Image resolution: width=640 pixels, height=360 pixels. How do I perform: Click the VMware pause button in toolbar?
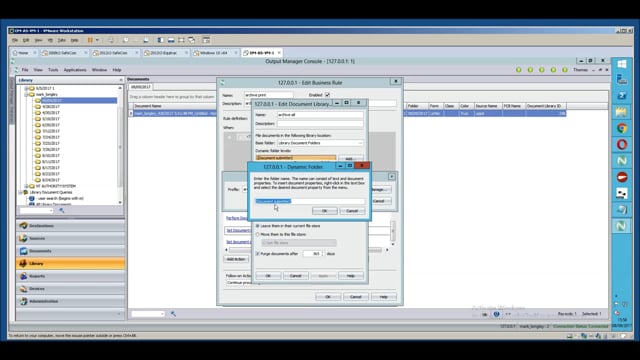[90, 40]
